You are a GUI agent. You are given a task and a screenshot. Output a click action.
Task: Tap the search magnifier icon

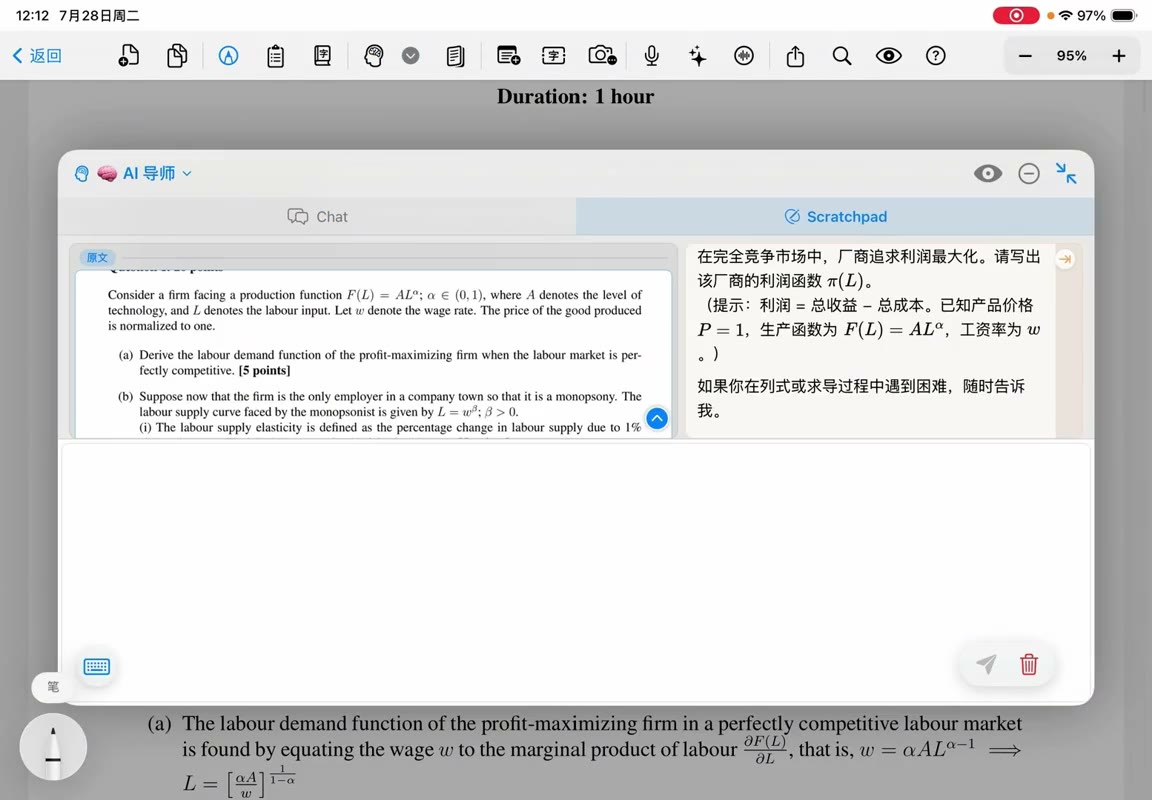842,56
